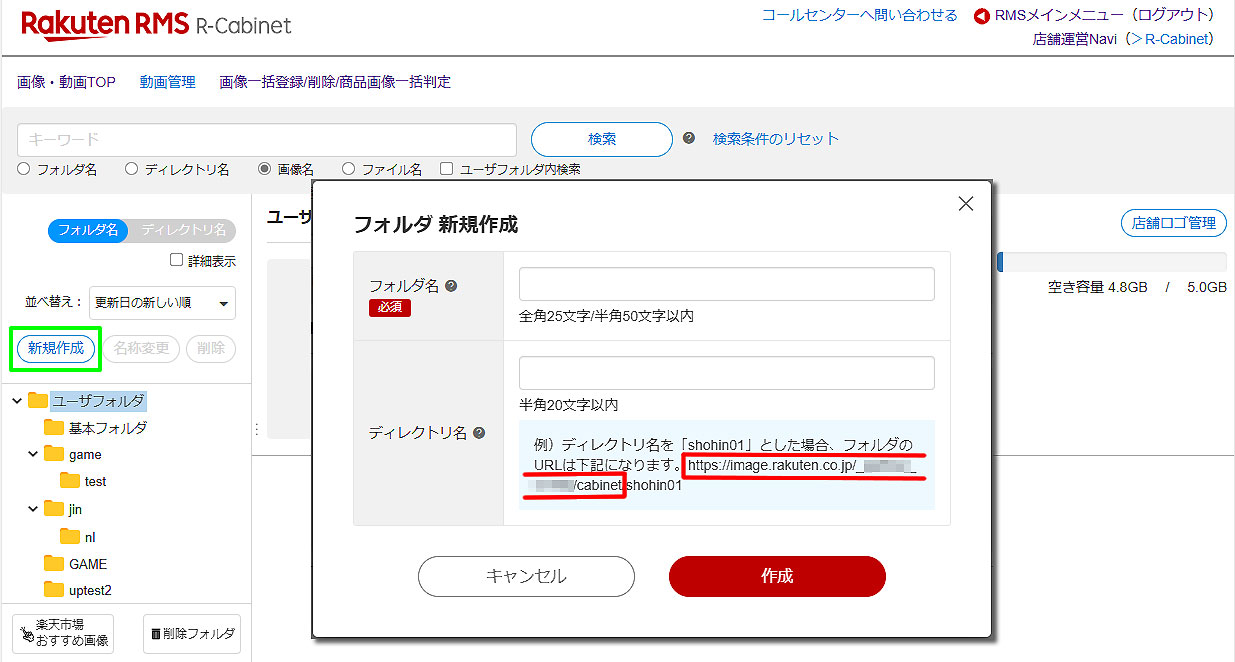Click the help icon beside ディレクトリ名 label

click(x=479, y=433)
